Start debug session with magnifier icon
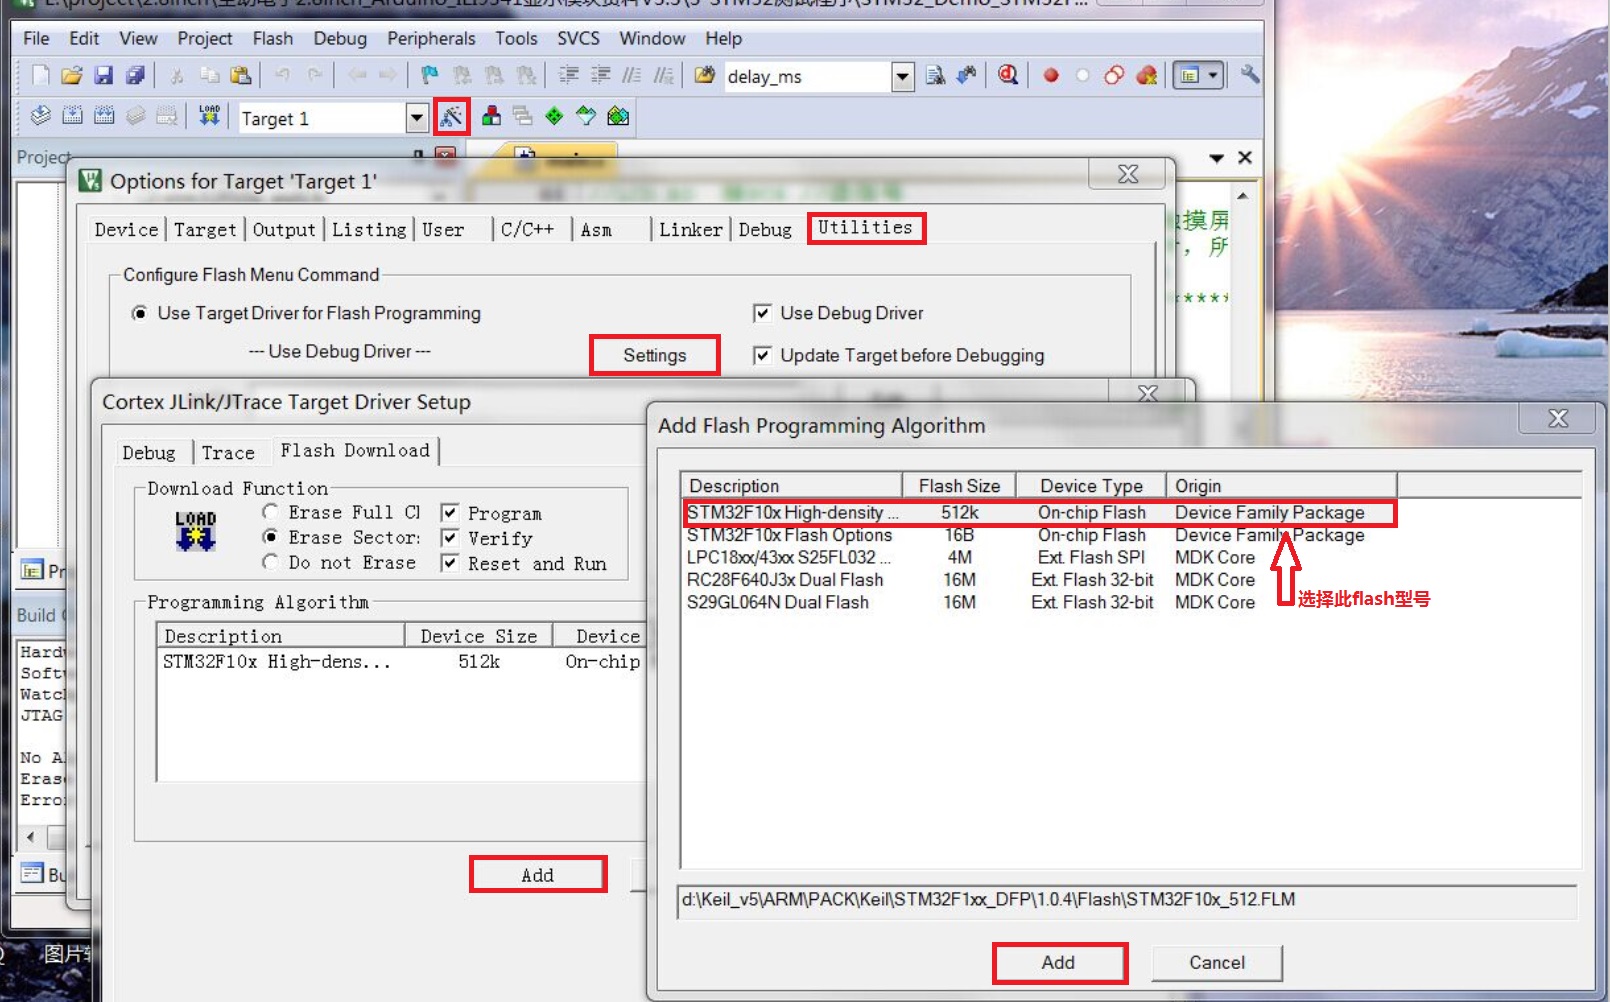This screenshot has width=1610, height=1002. coord(1008,76)
